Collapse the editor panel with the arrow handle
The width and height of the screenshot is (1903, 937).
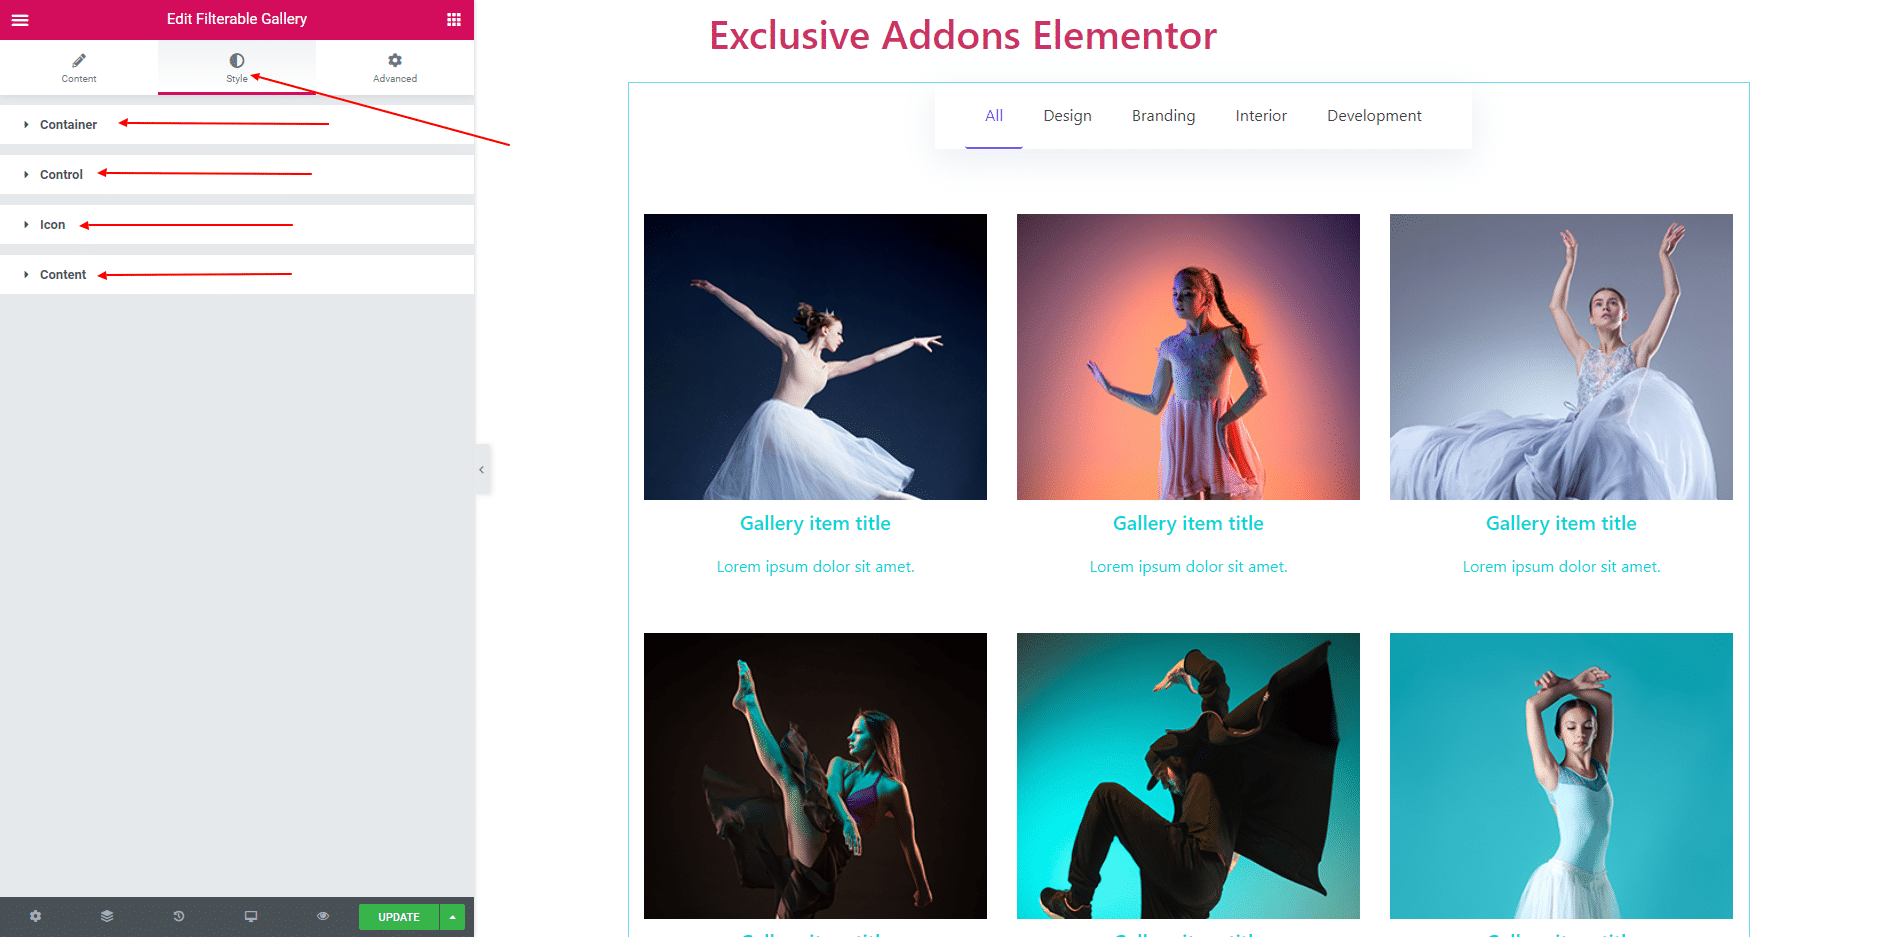point(482,469)
